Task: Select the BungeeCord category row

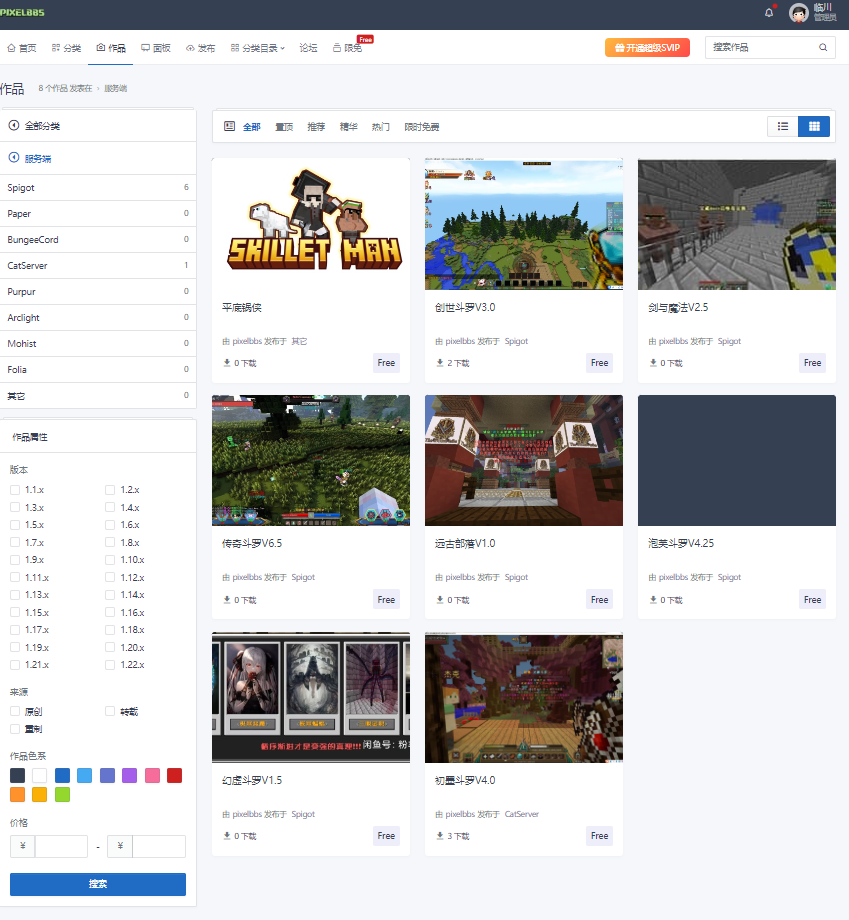Action: (98, 239)
